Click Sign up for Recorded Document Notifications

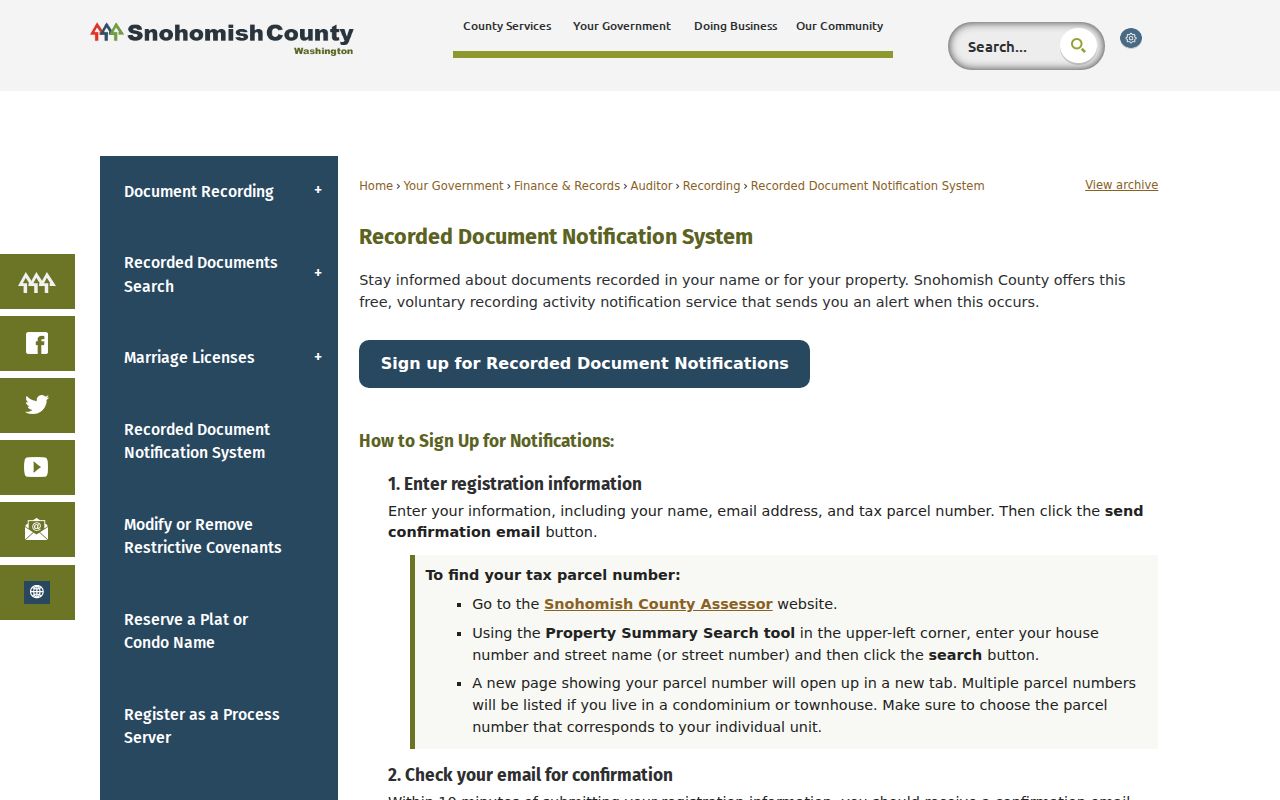click(584, 364)
